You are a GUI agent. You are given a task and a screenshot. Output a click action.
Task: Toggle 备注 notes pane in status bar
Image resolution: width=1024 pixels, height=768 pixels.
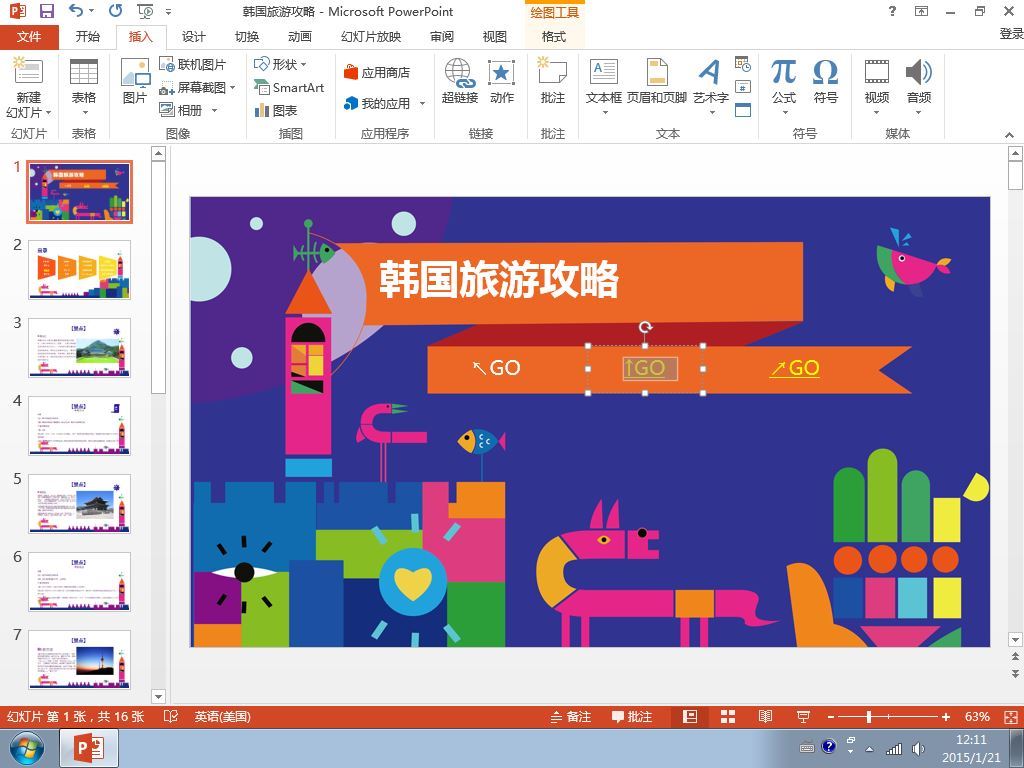570,717
